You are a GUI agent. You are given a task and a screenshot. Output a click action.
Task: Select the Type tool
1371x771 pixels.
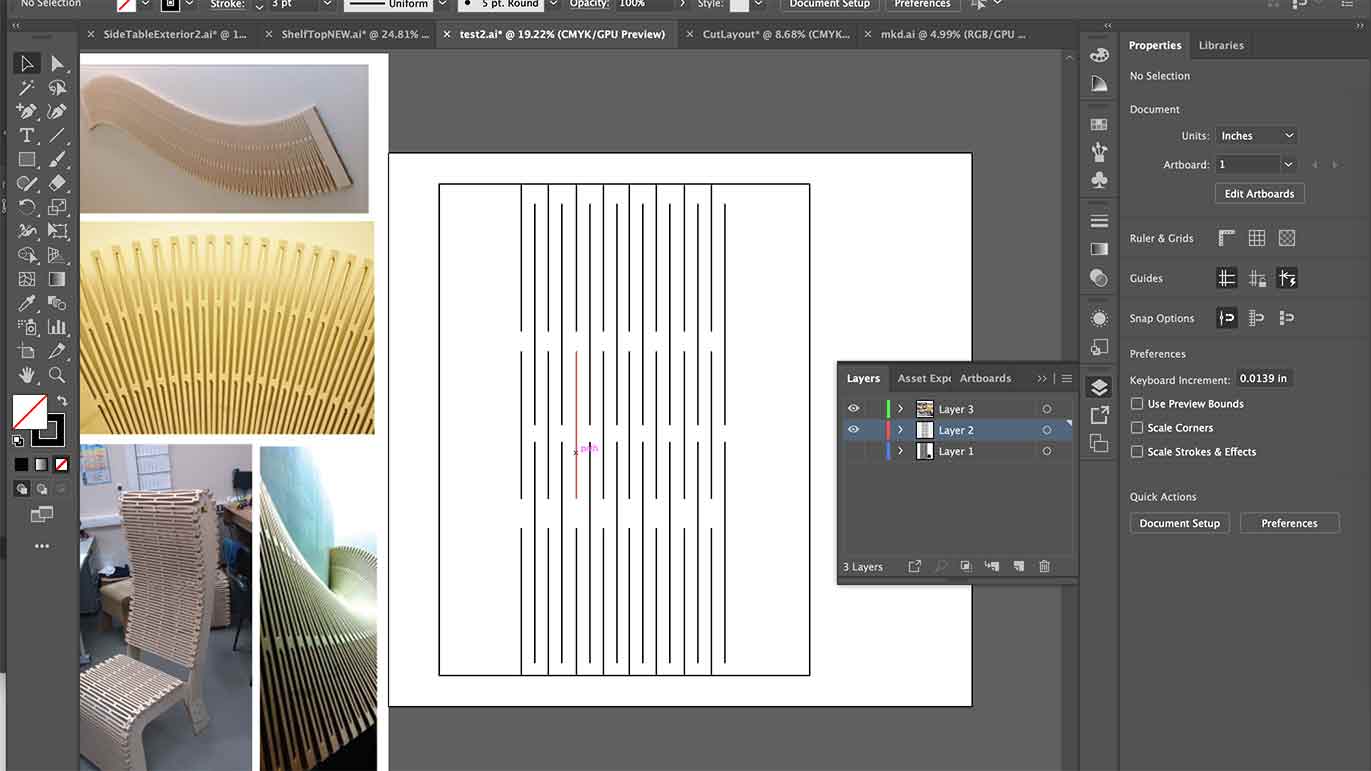click(27, 136)
